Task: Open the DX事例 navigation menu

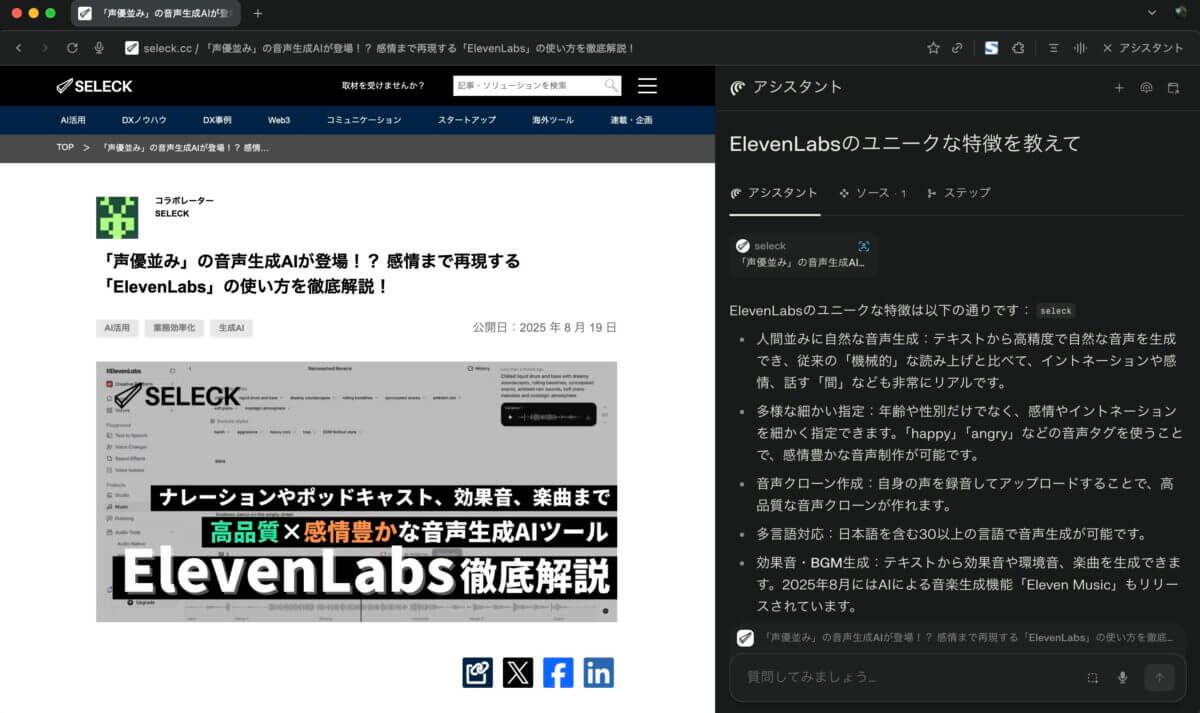Action: pyautogui.click(x=217, y=120)
